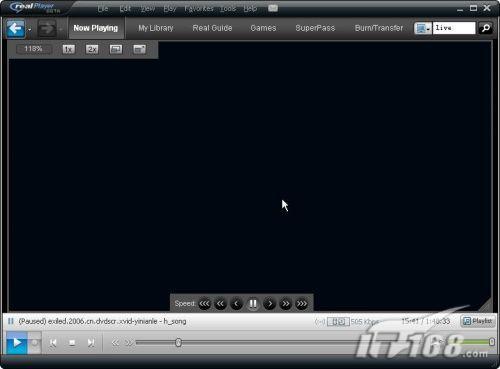Open the My Library tab
Image resolution: width=500 pixels, height=369 pixels.
156,28
